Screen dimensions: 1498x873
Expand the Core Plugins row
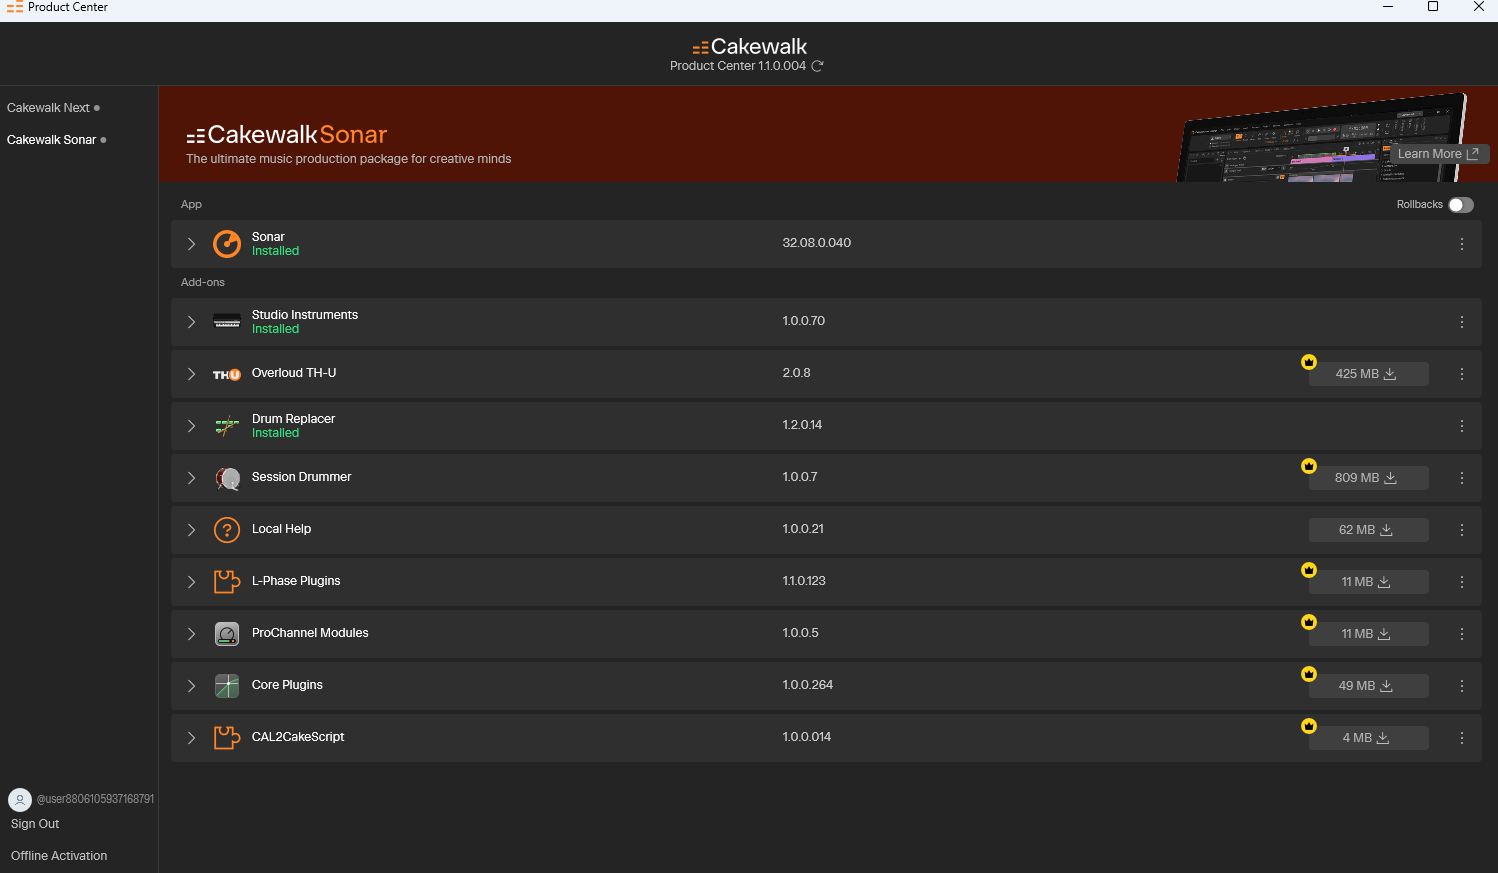coord(191,686)
